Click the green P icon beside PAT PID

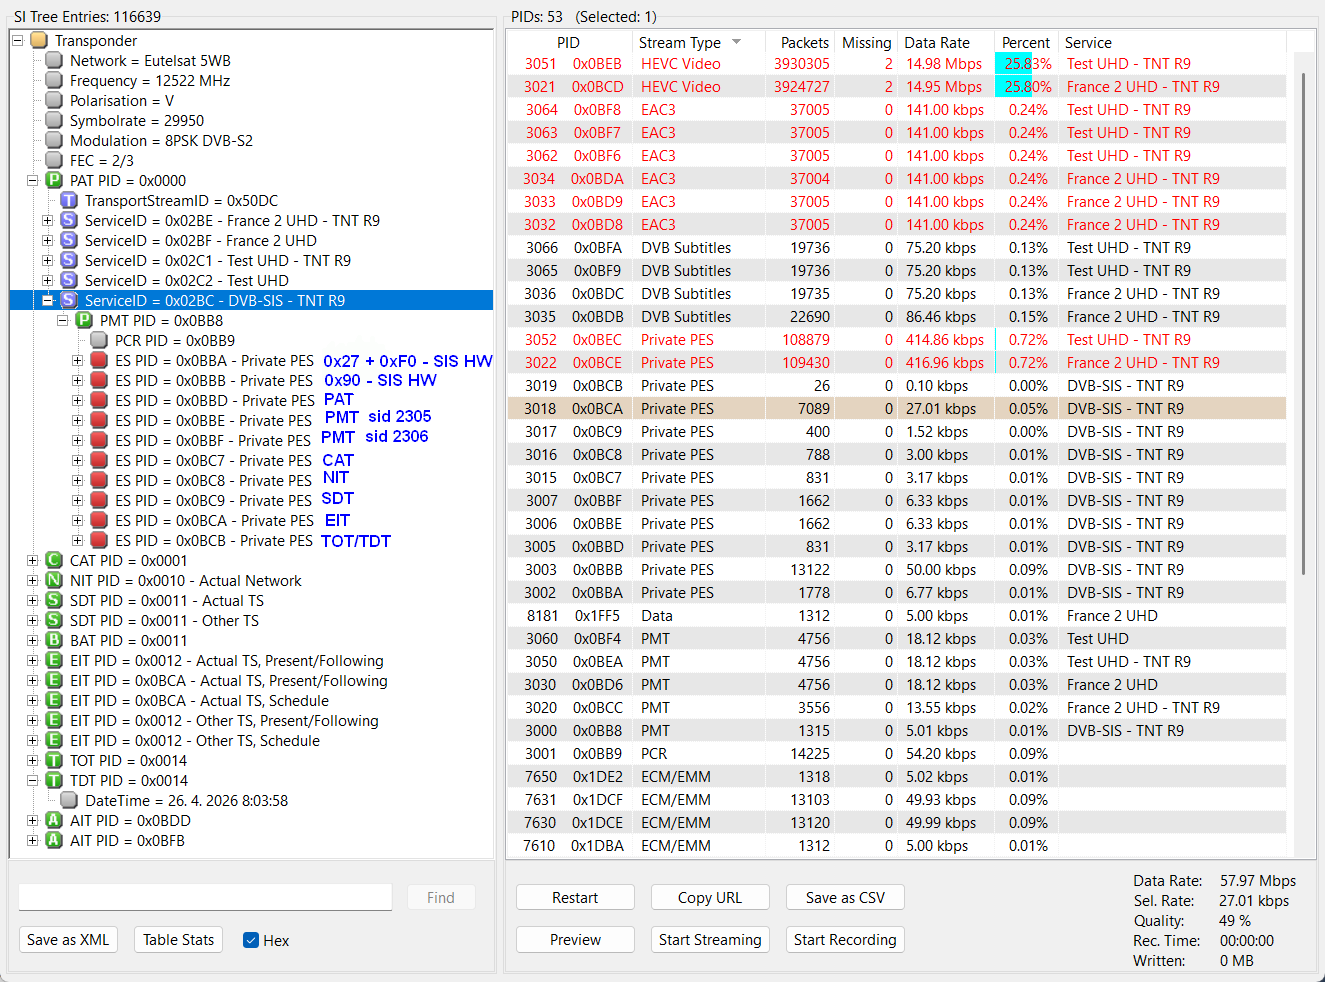54,180
